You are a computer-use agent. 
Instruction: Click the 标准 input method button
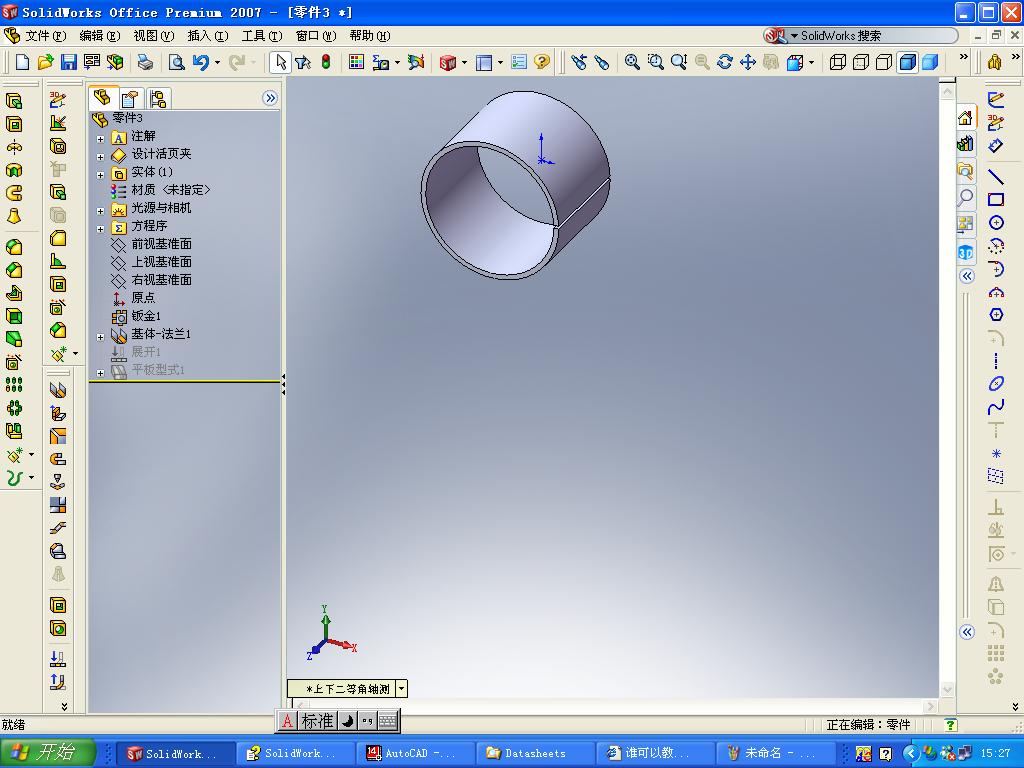[x=317, y=721]
